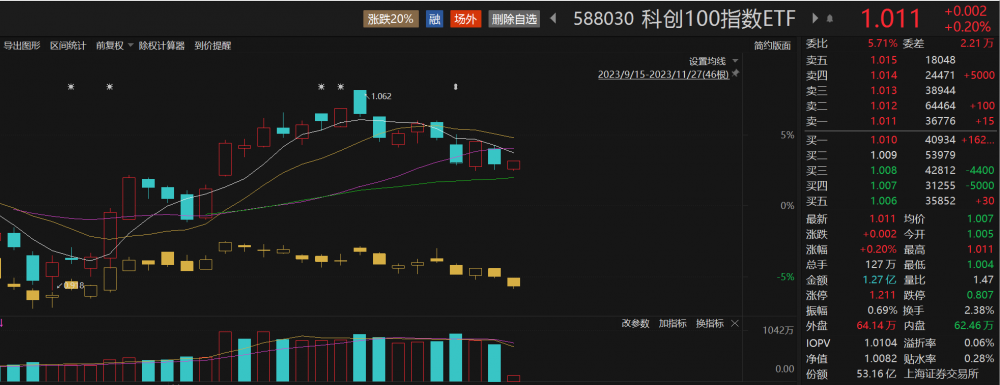Click the 今开 value 1.005
Screen dimensions: 1000x385
click(x=980, y=234)
